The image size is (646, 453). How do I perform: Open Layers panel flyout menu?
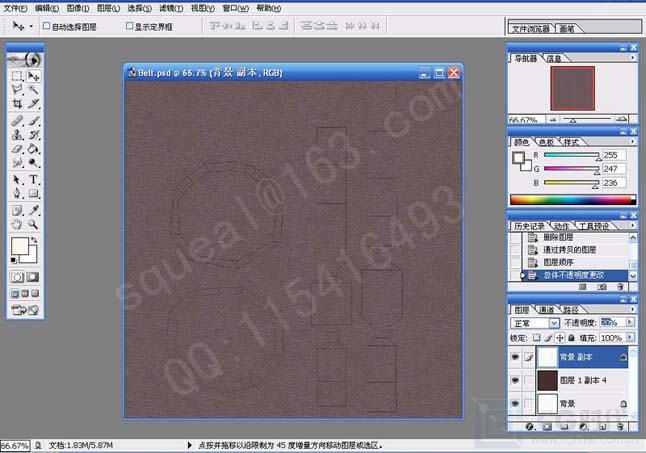coord(633,309)
